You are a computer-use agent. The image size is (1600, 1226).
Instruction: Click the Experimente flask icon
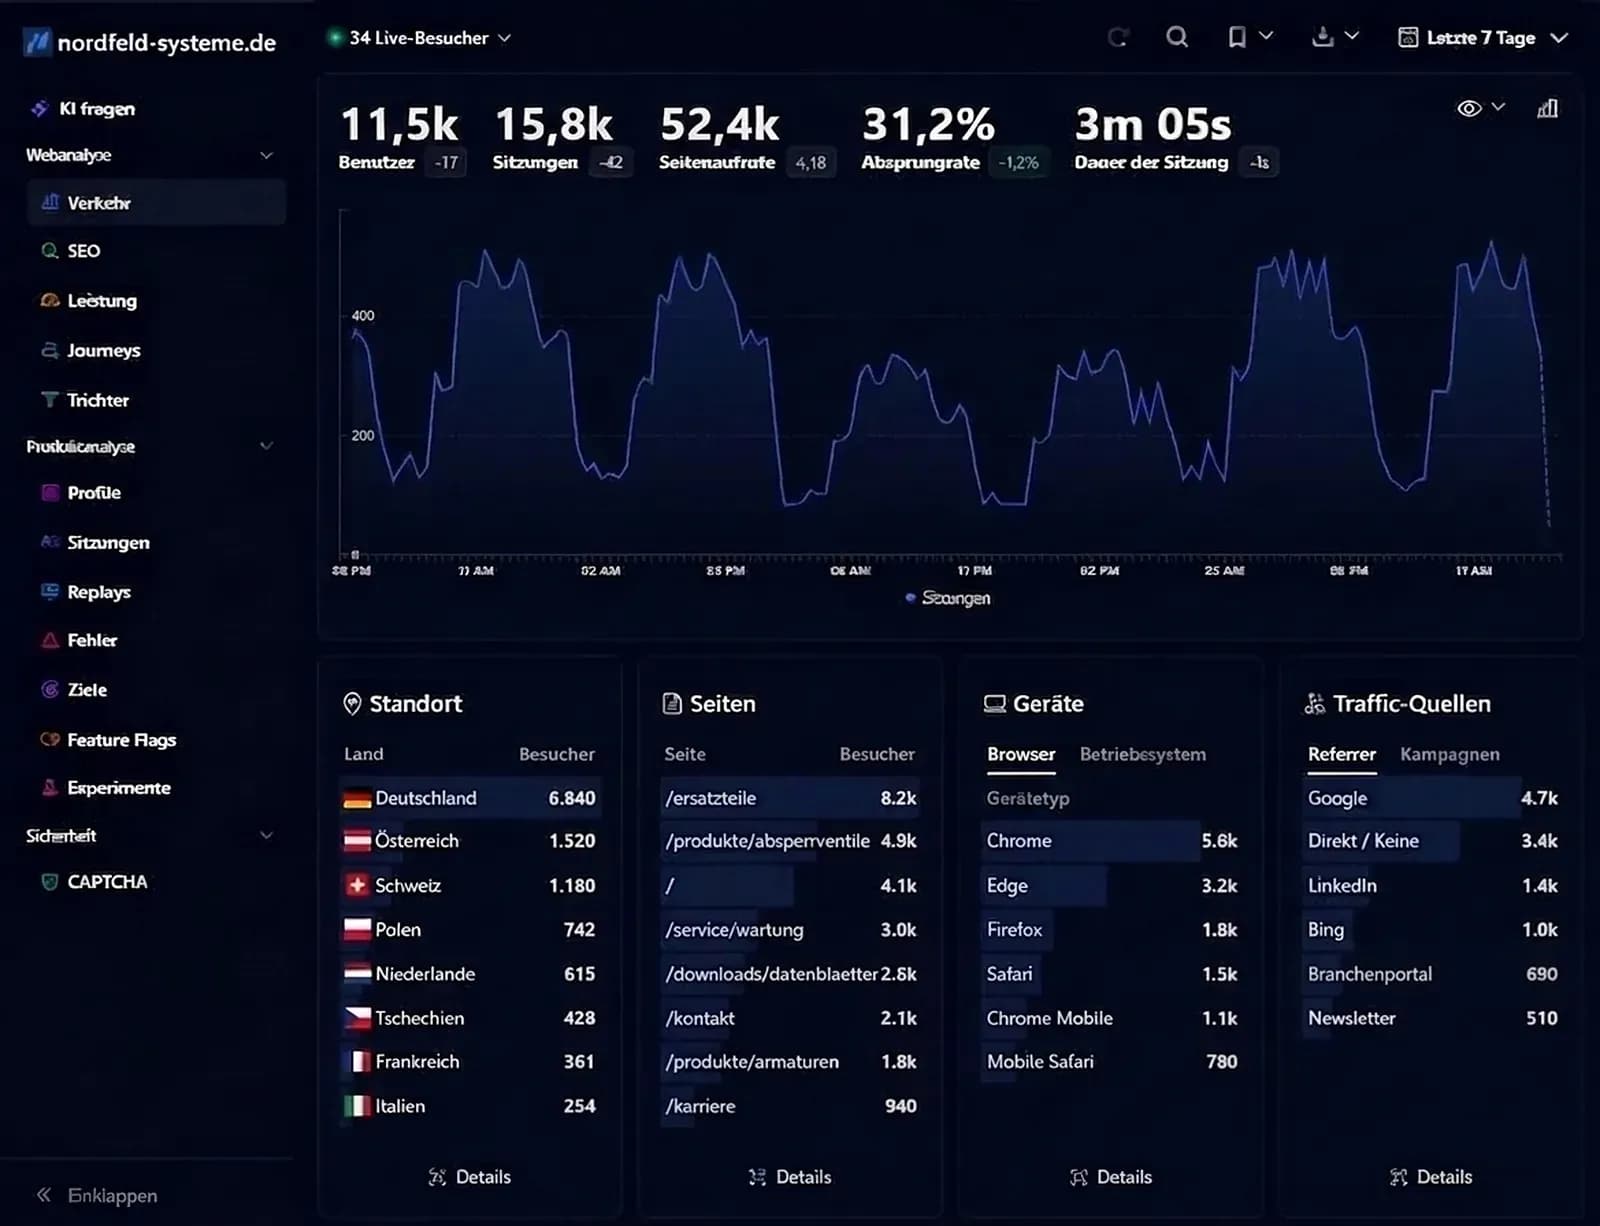[x=50, y=788]
